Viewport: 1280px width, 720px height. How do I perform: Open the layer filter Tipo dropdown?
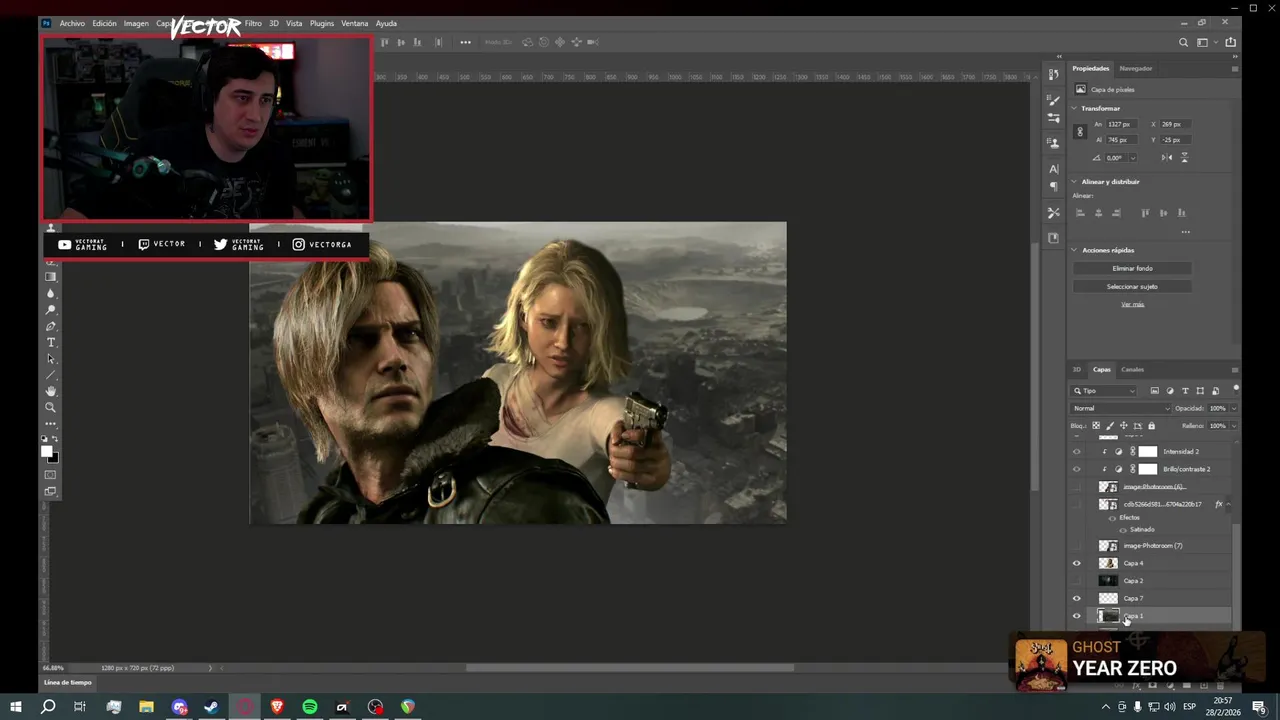pyautogui.click(x=1104, y=391)
